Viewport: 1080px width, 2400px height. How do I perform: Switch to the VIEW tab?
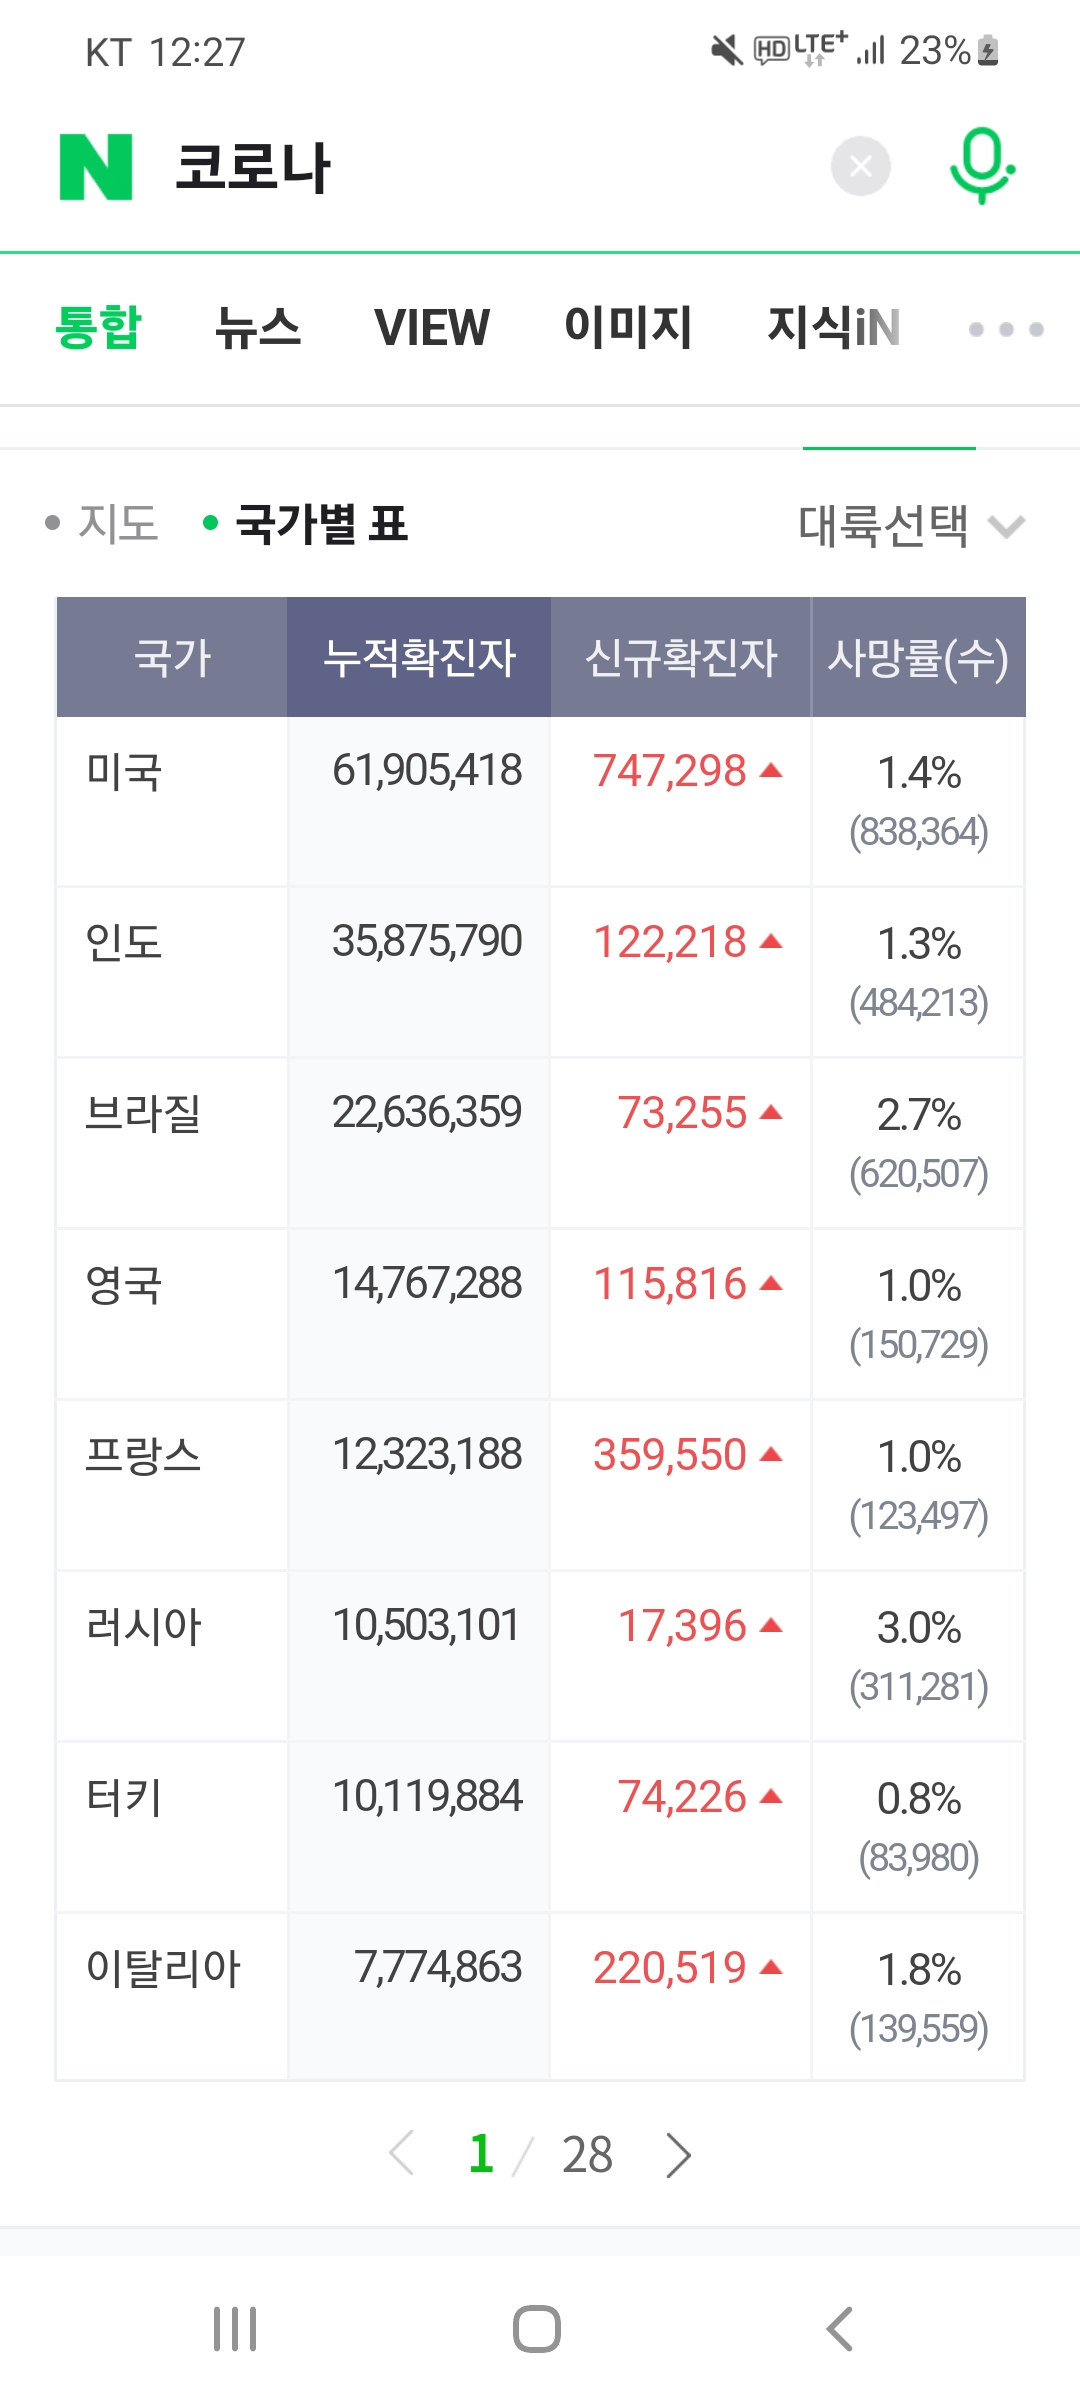[432, 327]
